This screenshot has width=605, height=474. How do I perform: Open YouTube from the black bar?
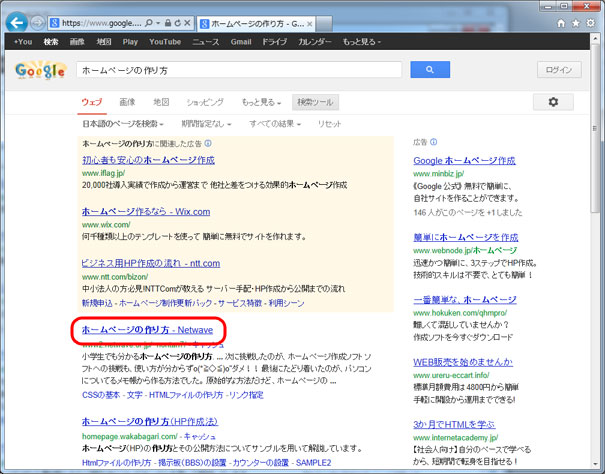tap(165, 42)
